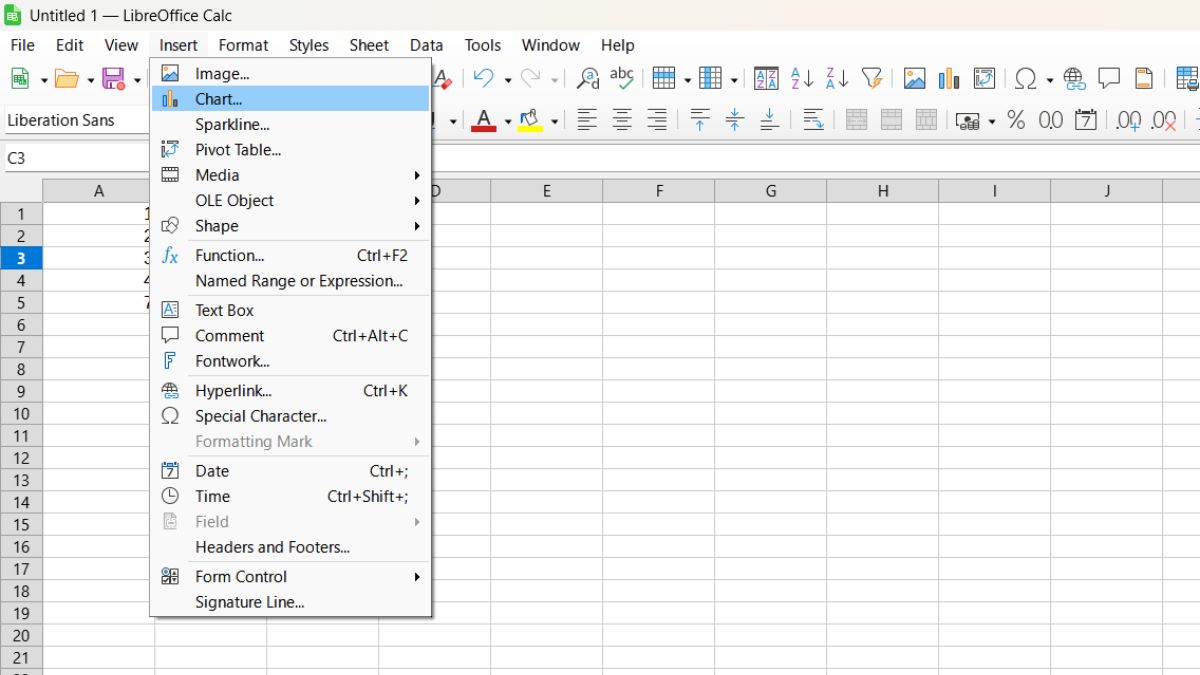Screen dimensions: 1200x675
Task: Select Special Character... menu entry
Action: [290, 416]
